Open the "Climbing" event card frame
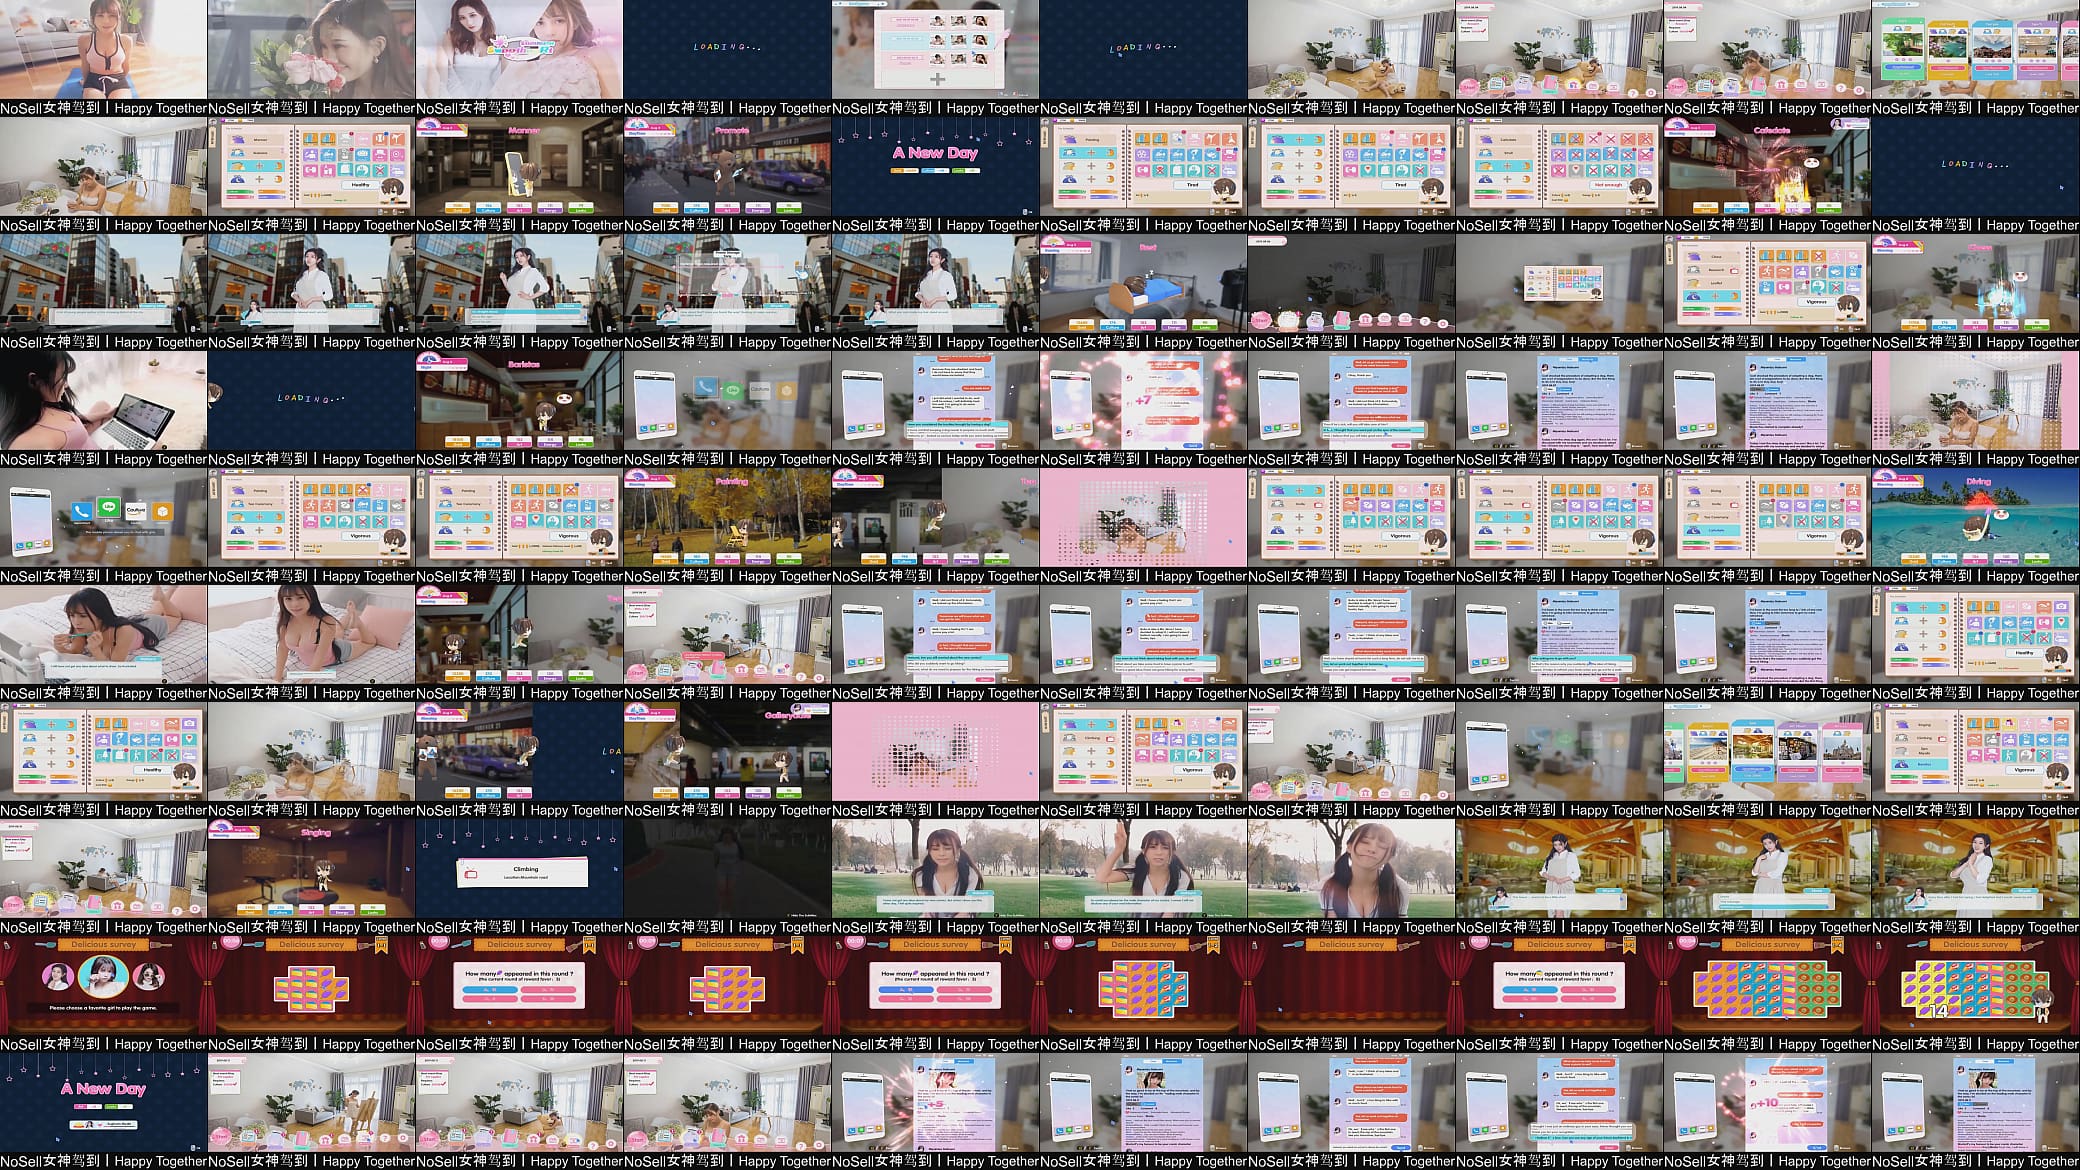This screenshot has height=1170, width=2080. [x=519, y=868]
